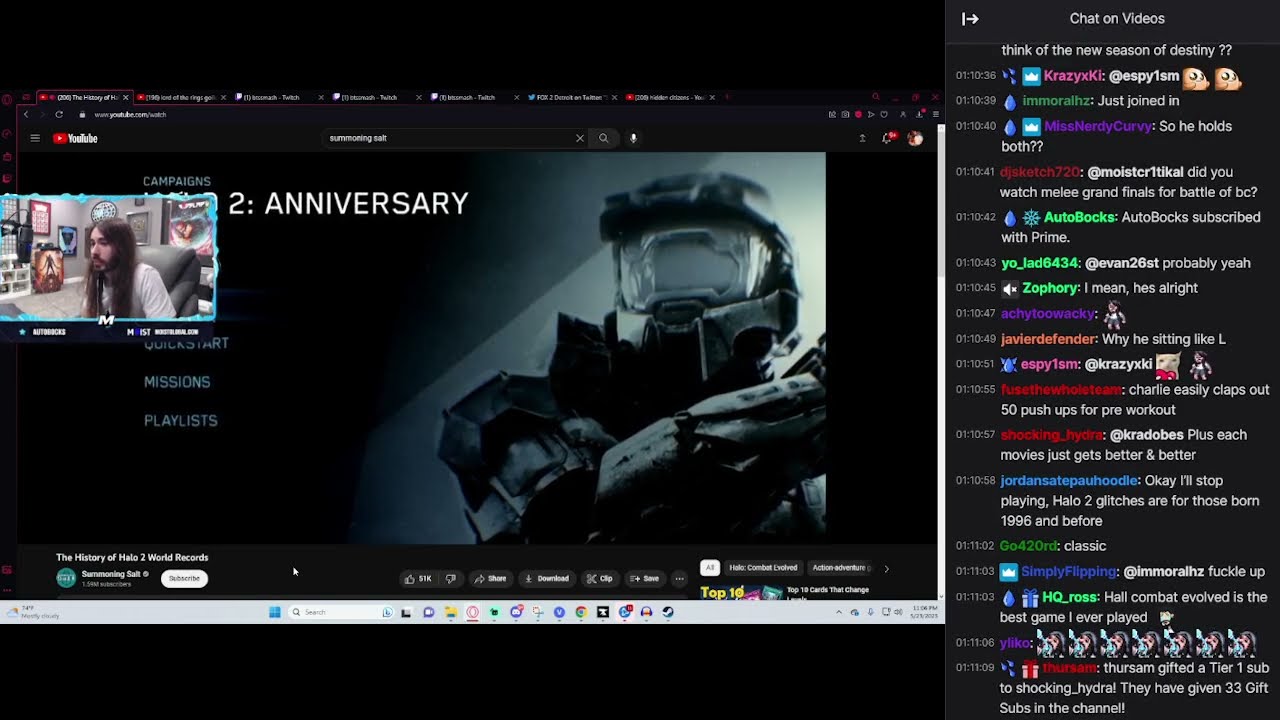
Task: Subscribe to Summoning Salt
Action: click(x=184, y=578)
